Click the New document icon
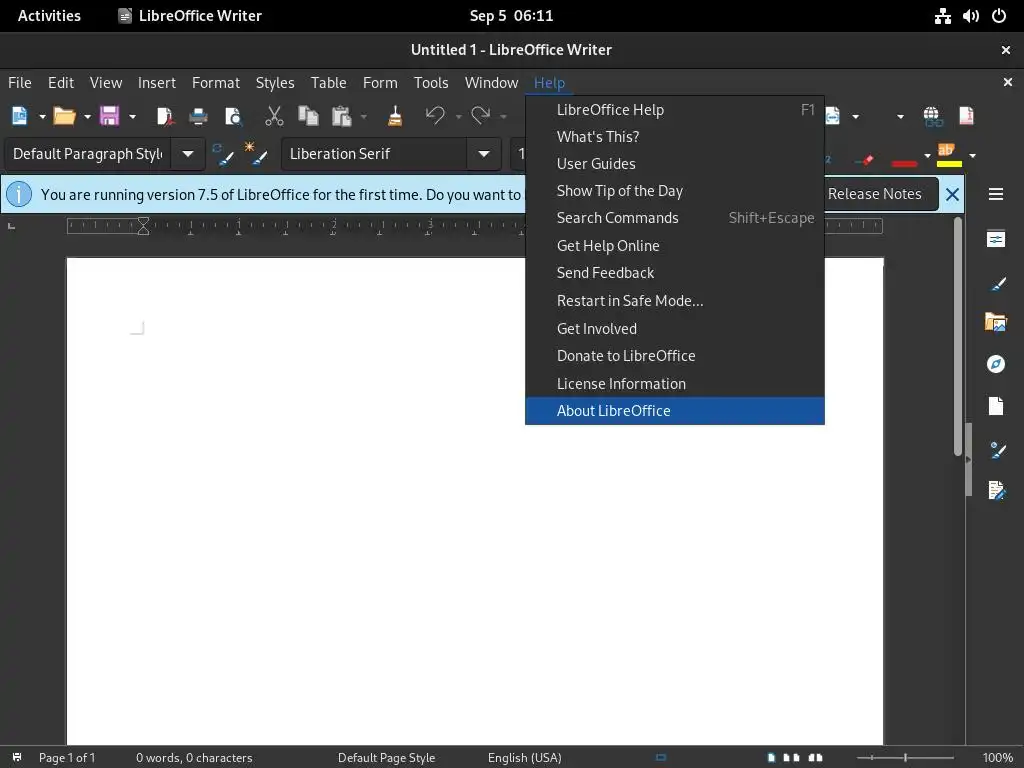This screenshot has height=768, width=1024. (20, 116)
